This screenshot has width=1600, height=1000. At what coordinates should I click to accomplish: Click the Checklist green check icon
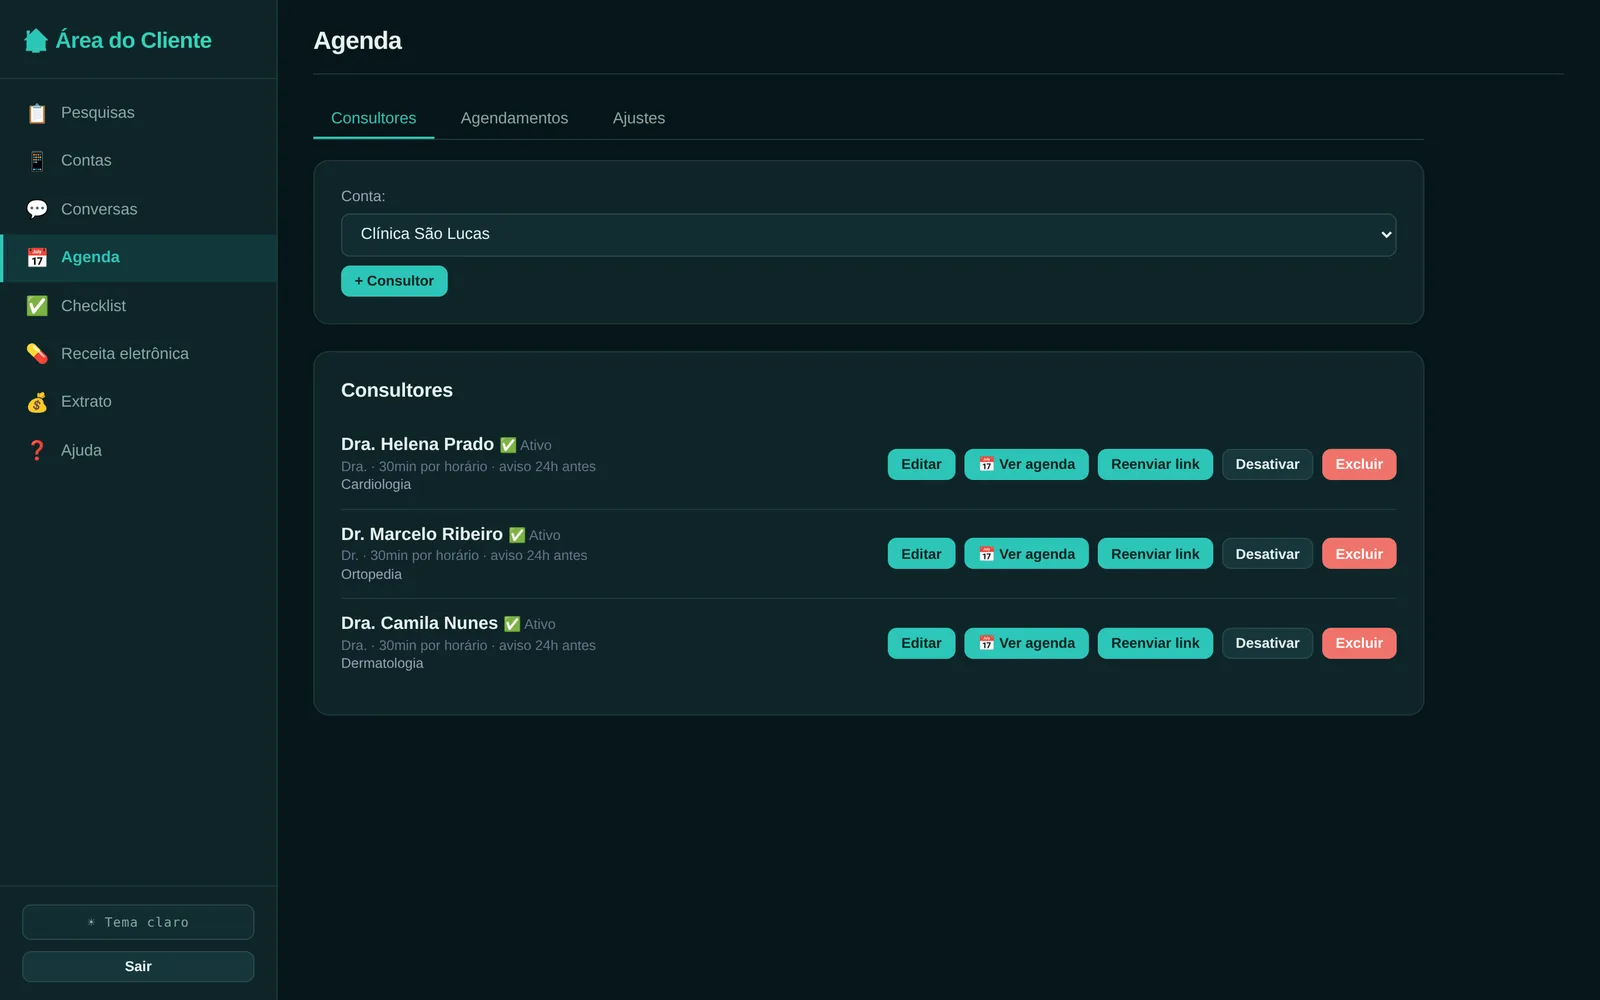(x=37, y=306)
